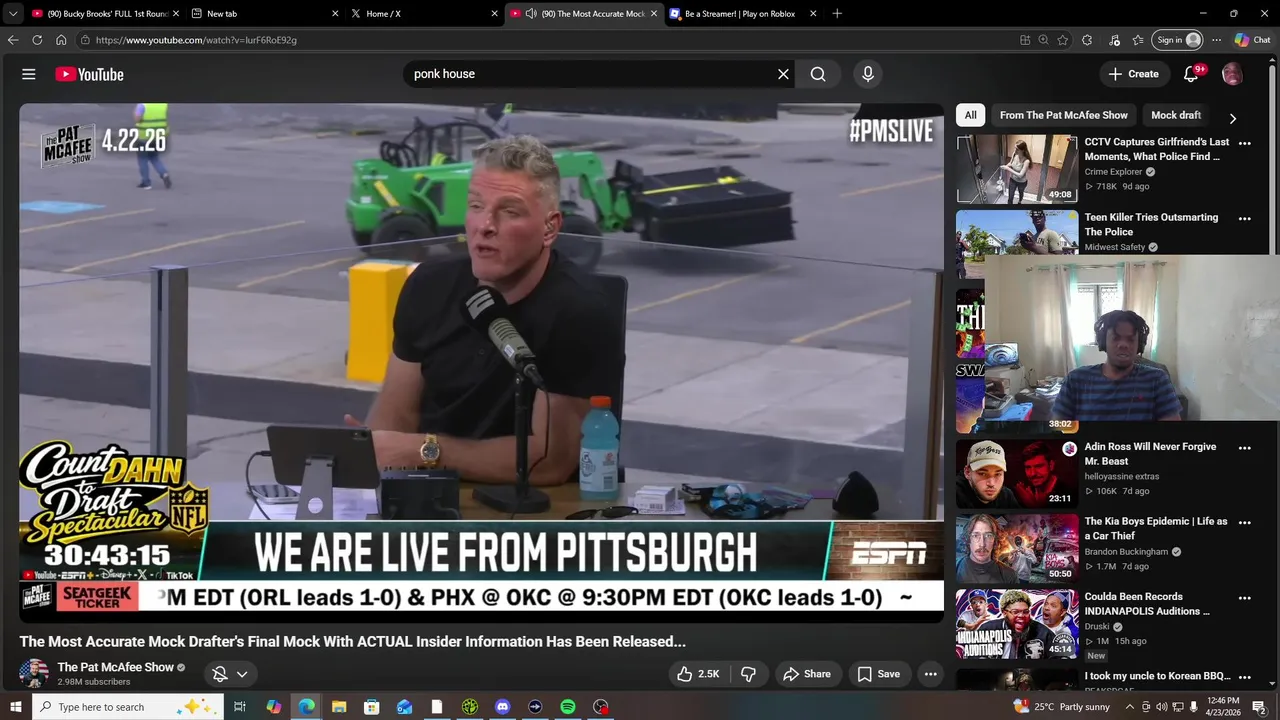
Task: Open The Pat McAfee Show channel avatar
Action: point(34,674)
